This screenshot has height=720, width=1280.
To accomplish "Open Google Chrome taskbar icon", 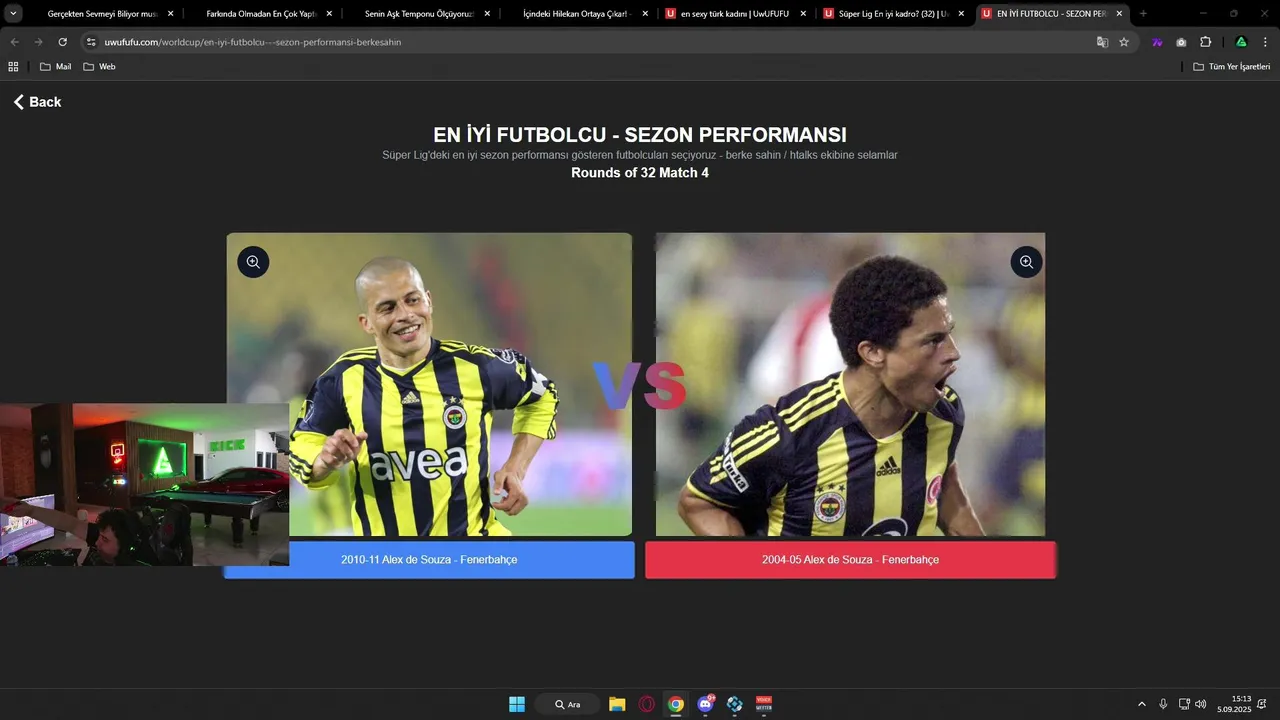I will (x=676, y=704).
